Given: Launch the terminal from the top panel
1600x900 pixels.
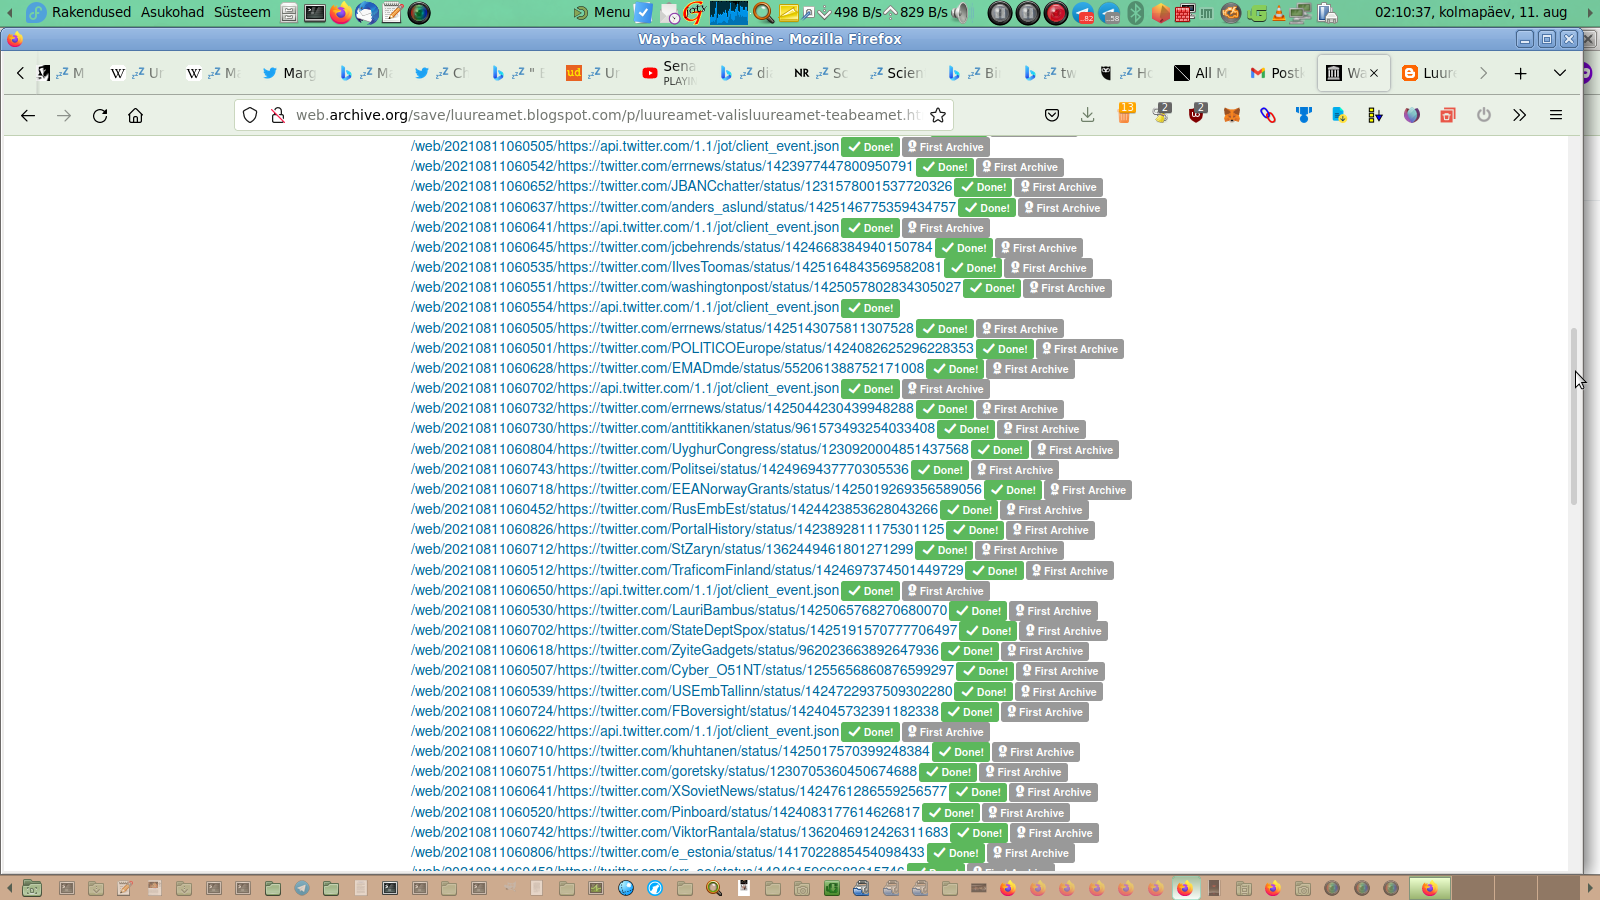Looking at the screenshot, I should (x=314, y=13).
